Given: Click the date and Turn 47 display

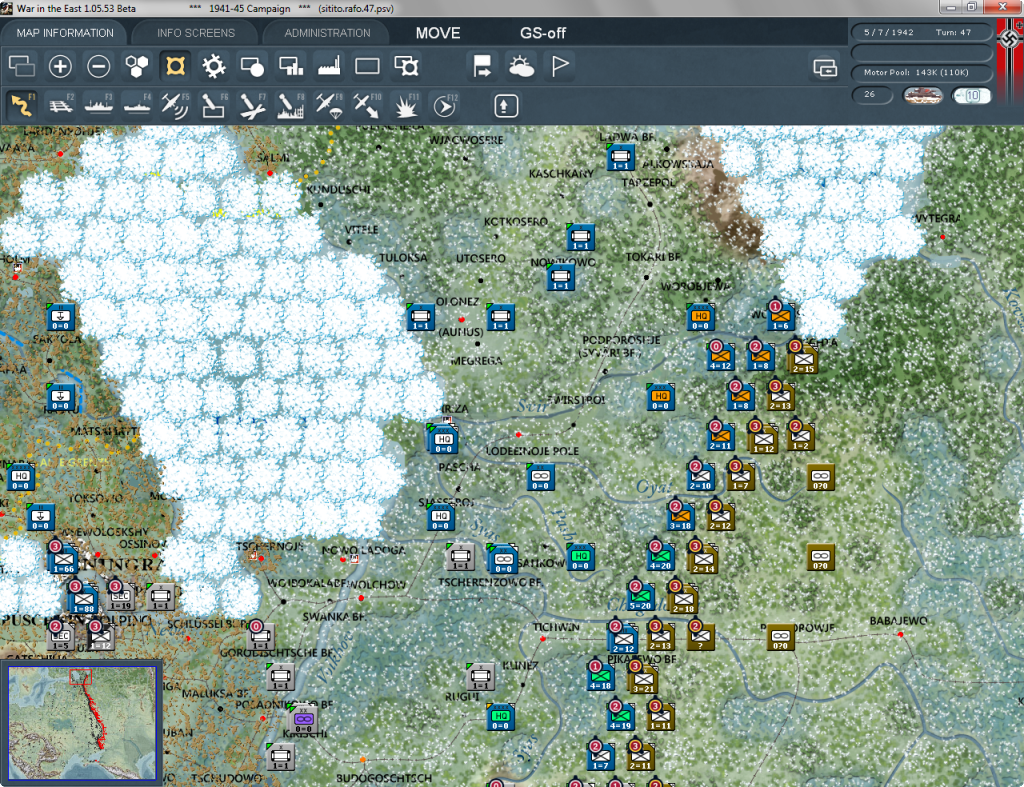Looking at the screenshot, I should tap(921, 32).
